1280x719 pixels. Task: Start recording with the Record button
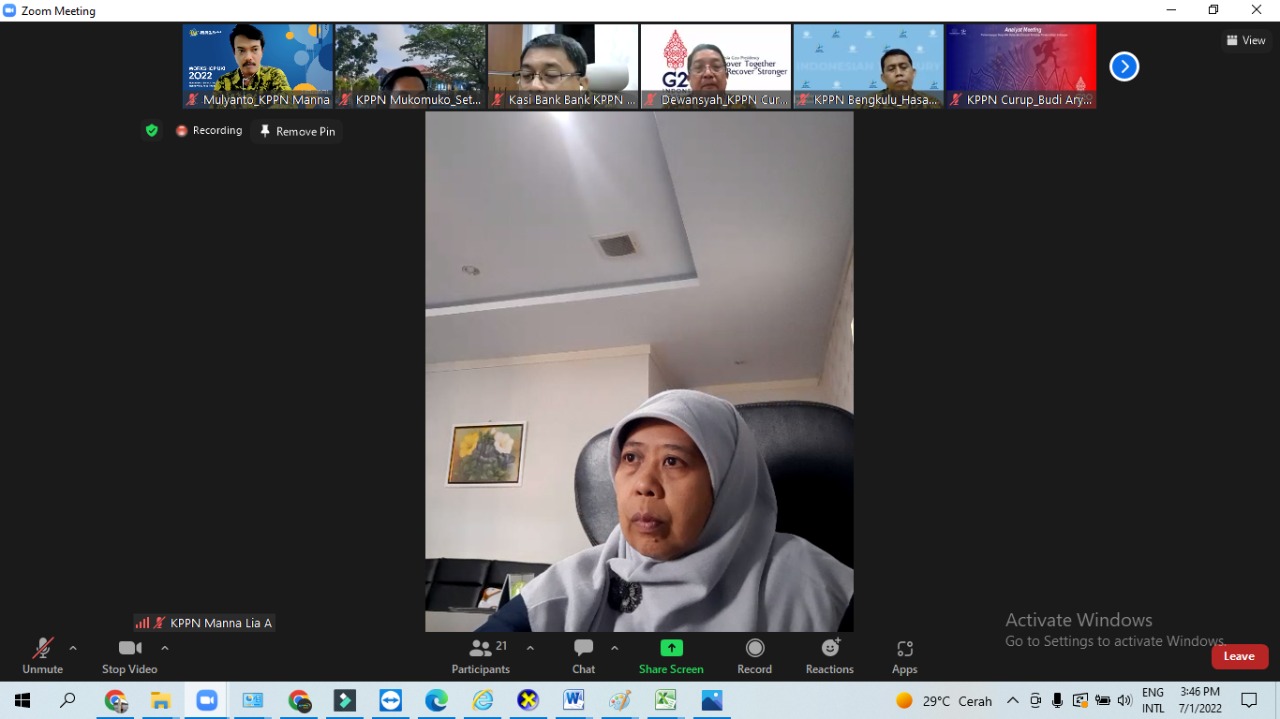click(x=755, y=656)
